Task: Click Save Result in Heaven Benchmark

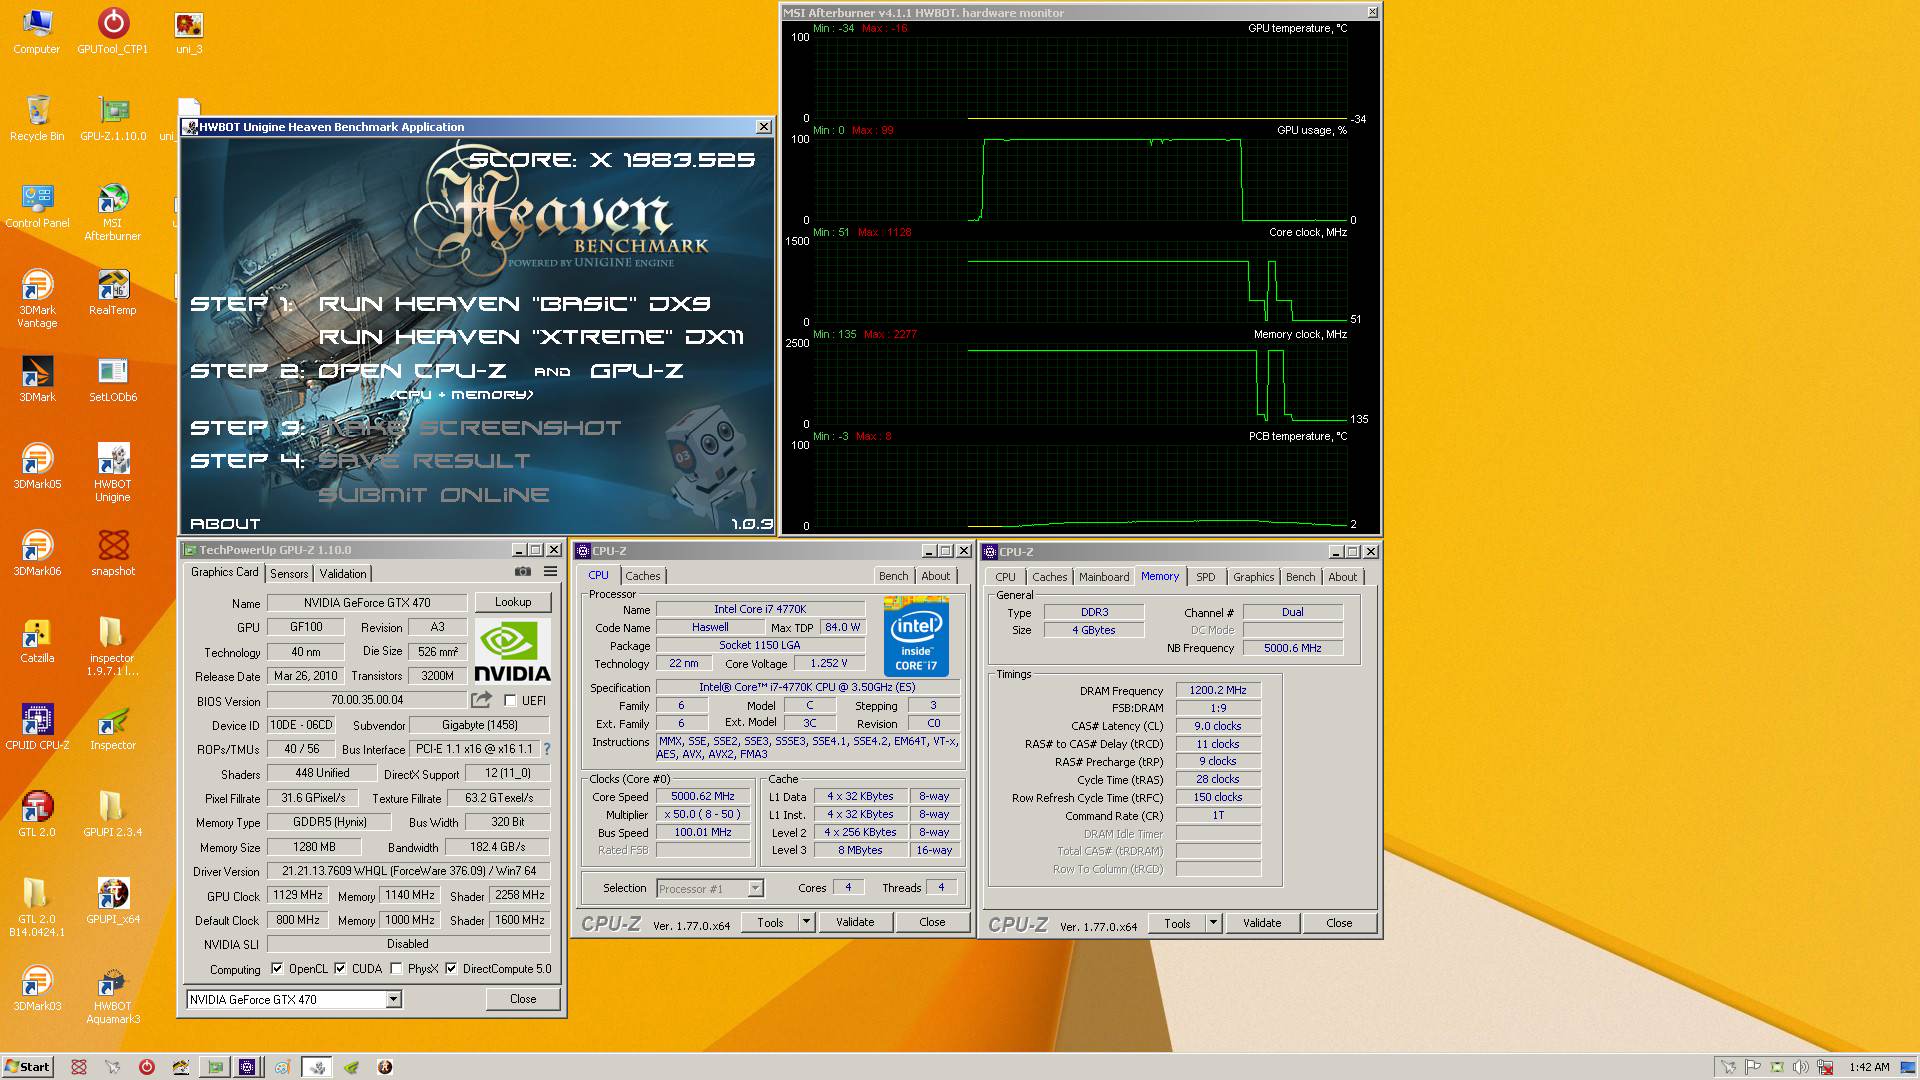Action: click(424, 461)
